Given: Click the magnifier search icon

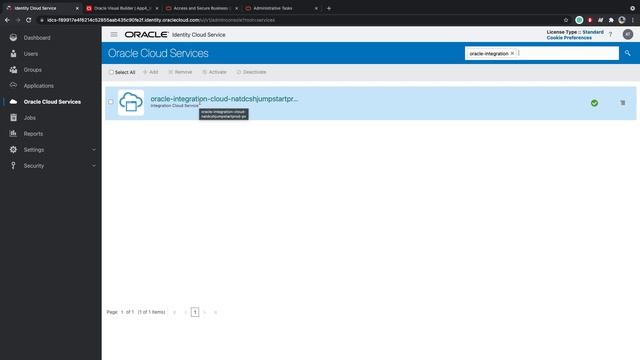Looking at the screenshot, I should pyautogui.click(x=627, y=53).
